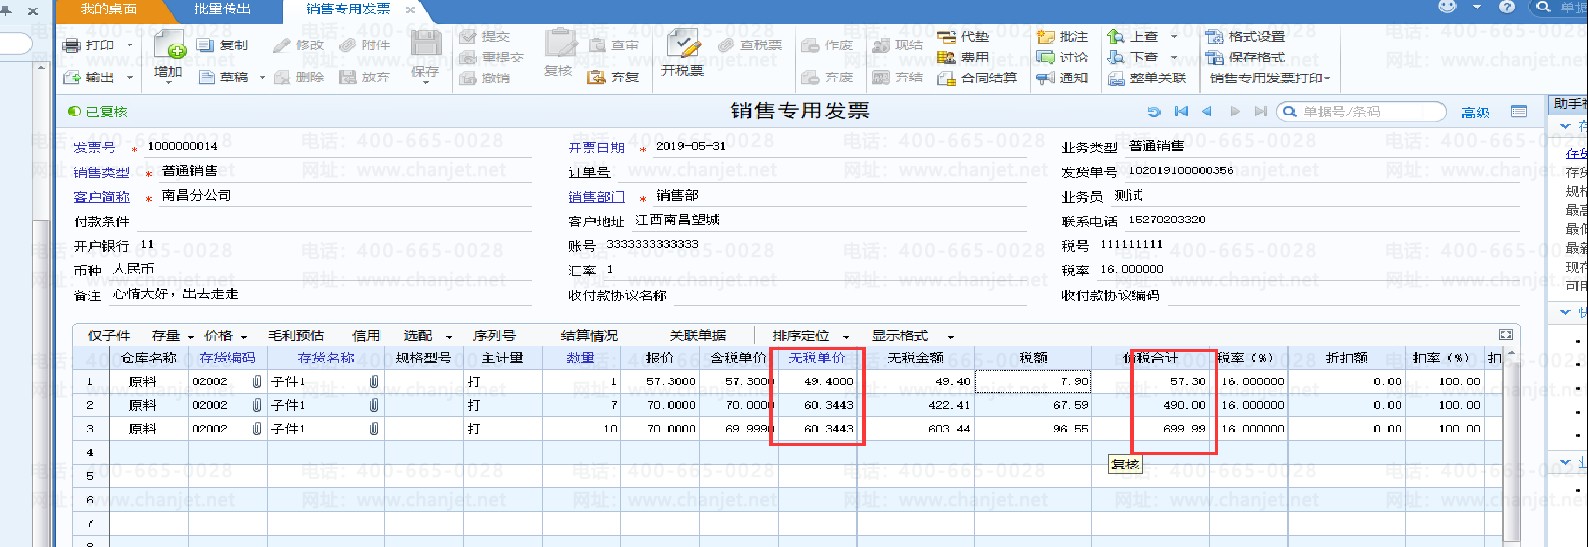This screenshot has height=547, width=1588.
Task: Click the 通知 notify megaphone icon
Action: pyautogui.click(x=1045, y=77)
